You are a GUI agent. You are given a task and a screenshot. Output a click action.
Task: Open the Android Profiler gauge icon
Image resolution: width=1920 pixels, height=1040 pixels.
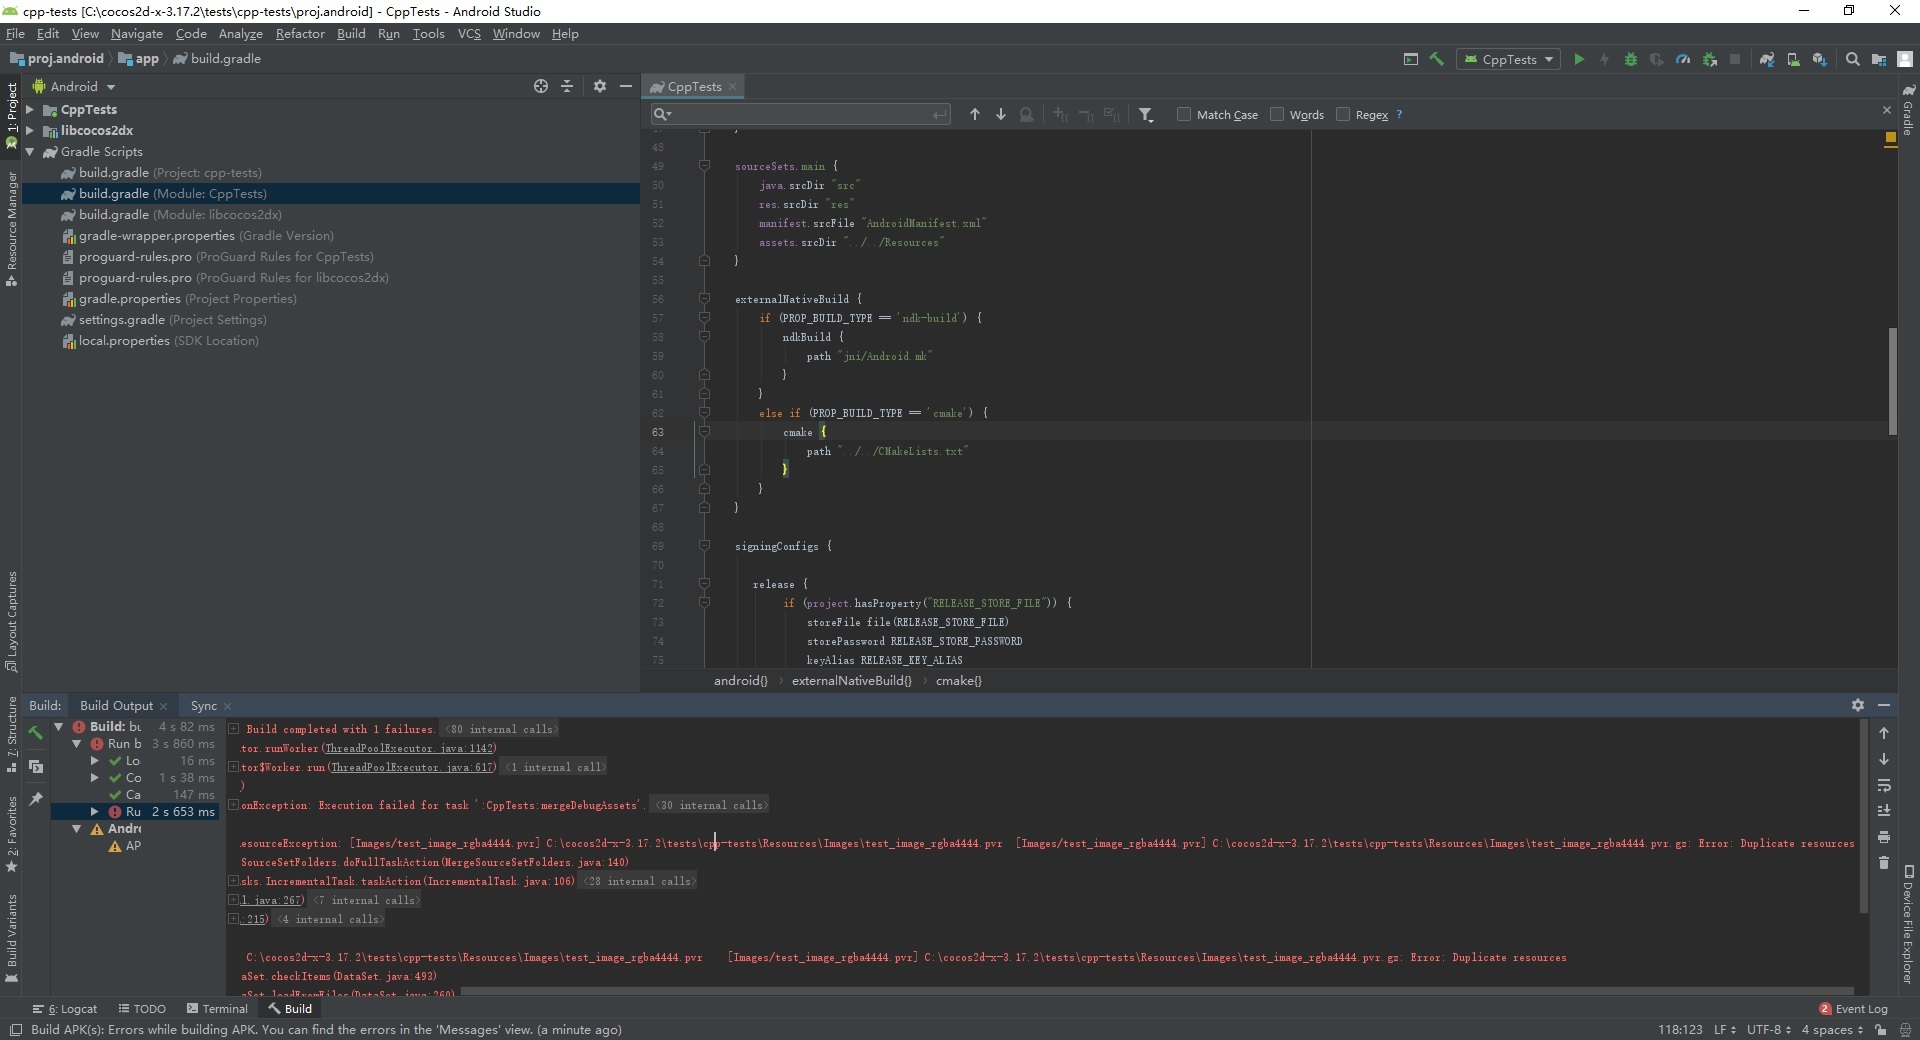pyautogui.click(x=1683, y=60)
